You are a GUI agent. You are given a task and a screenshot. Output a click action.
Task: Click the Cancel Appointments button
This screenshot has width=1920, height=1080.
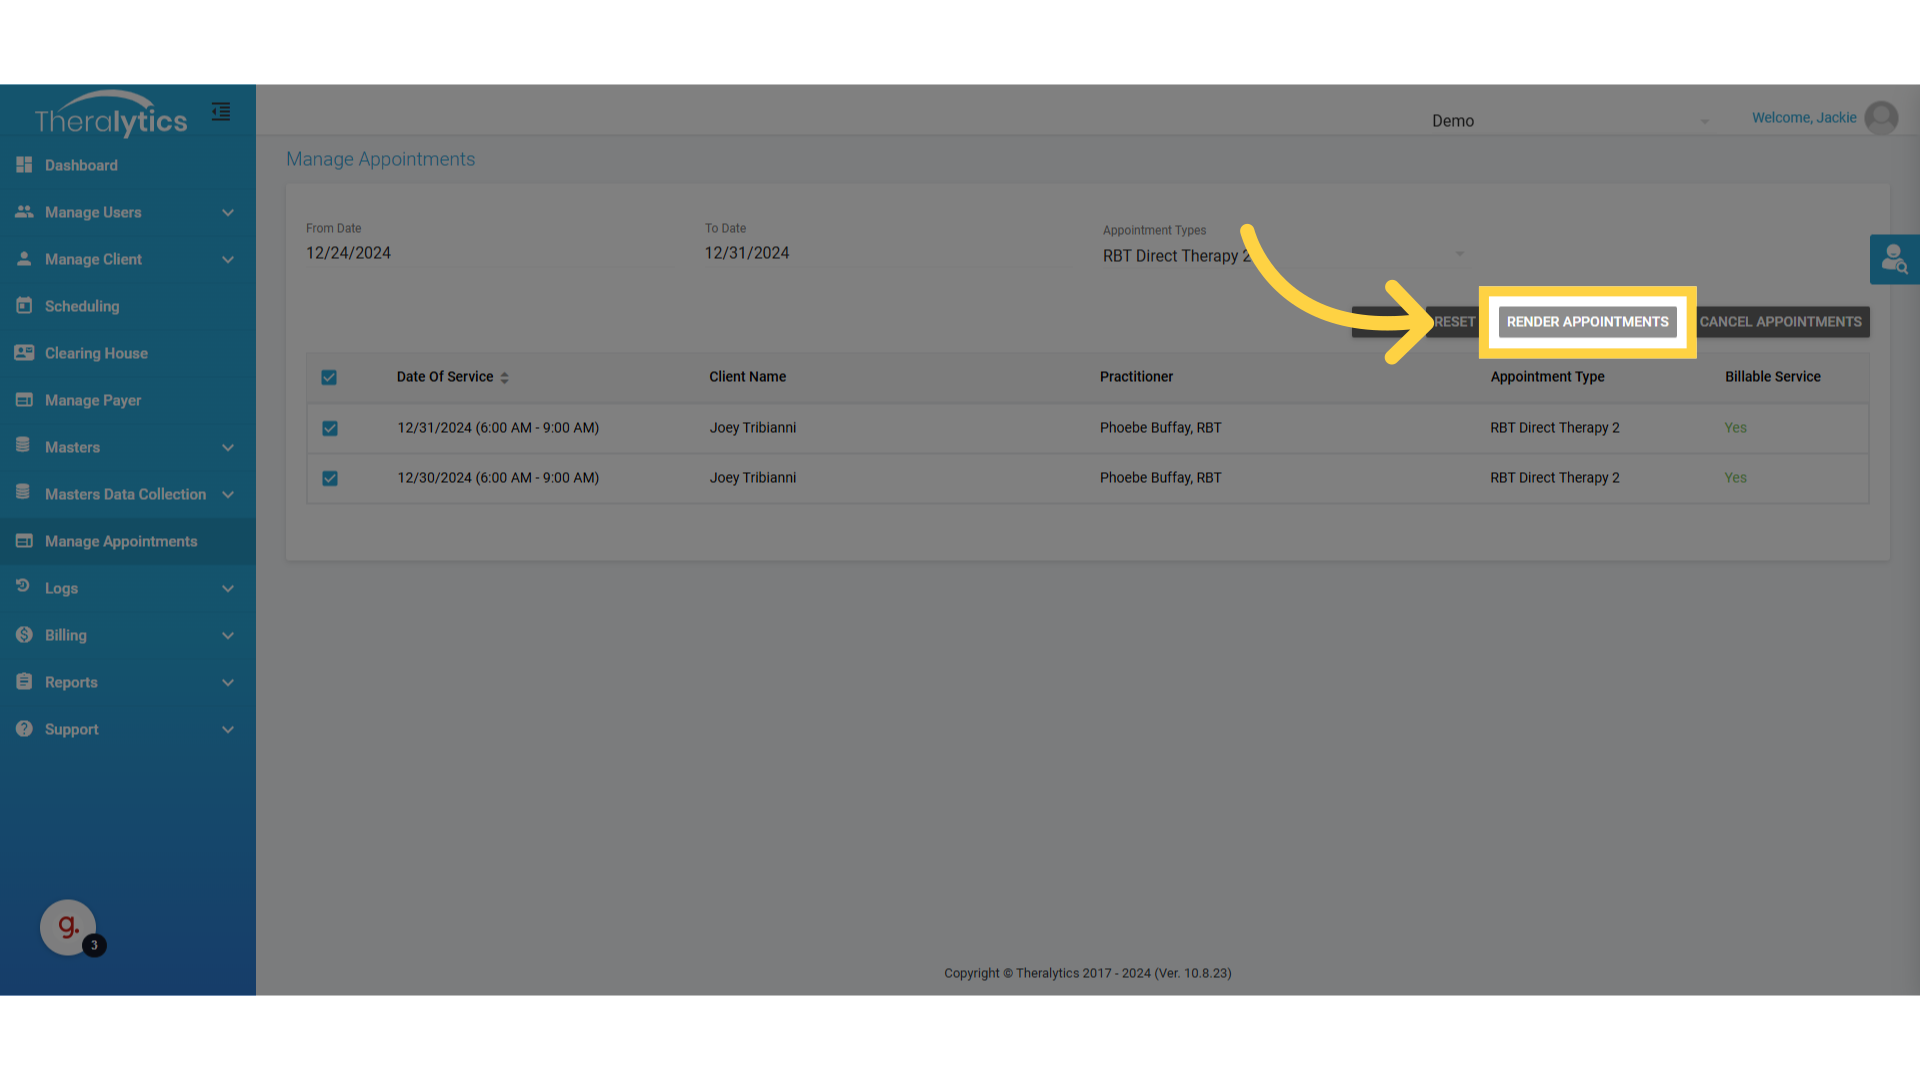(1780, 322)
